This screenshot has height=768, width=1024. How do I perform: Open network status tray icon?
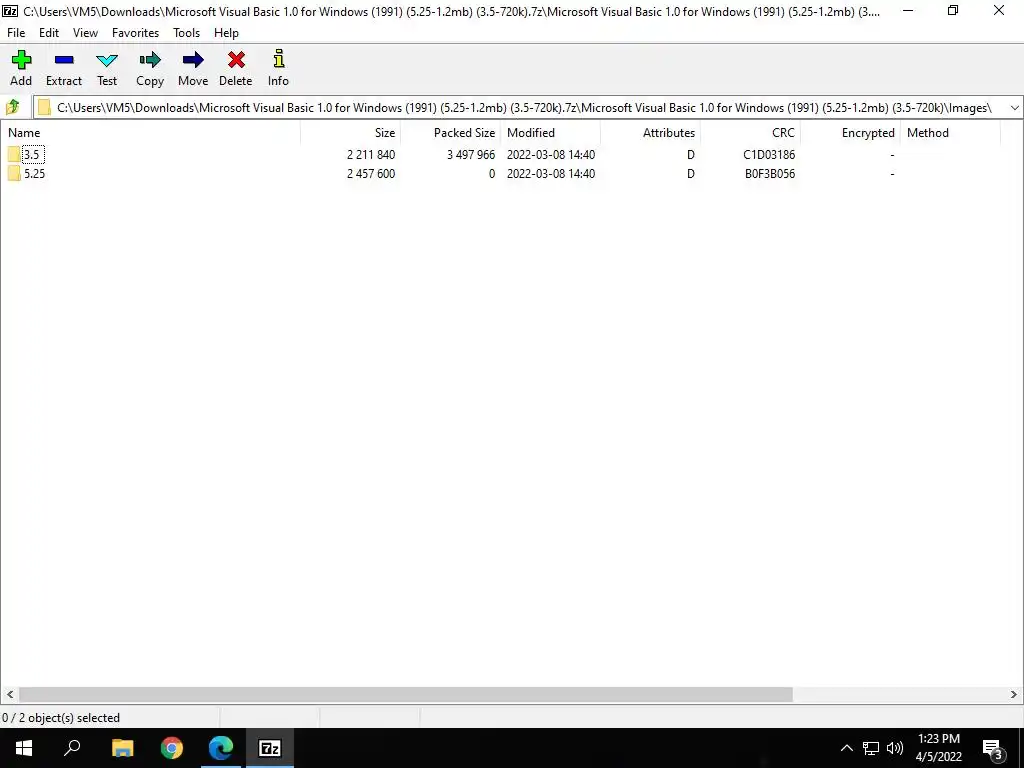[x=871, y=748]
